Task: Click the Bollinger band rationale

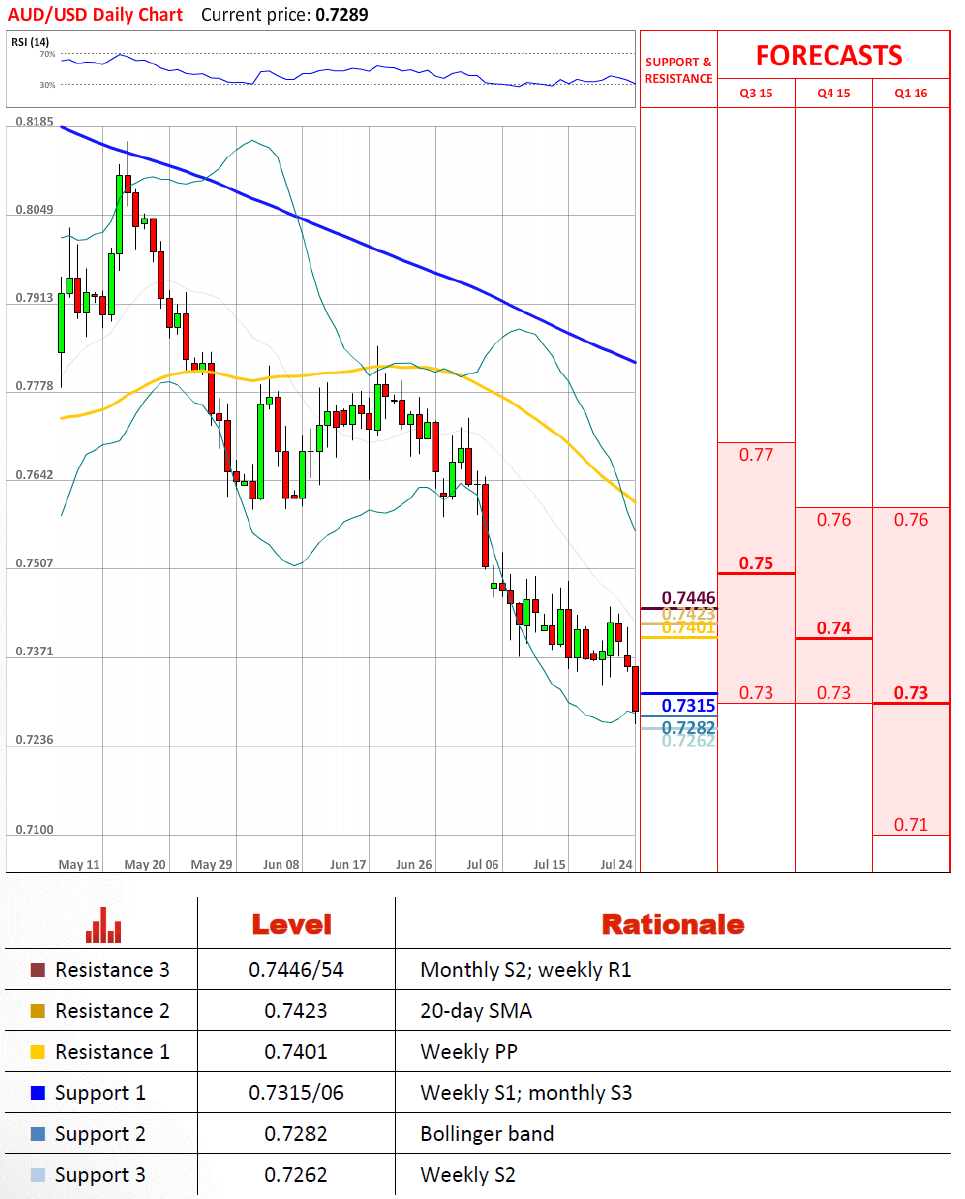Action: coord(487,1134)
